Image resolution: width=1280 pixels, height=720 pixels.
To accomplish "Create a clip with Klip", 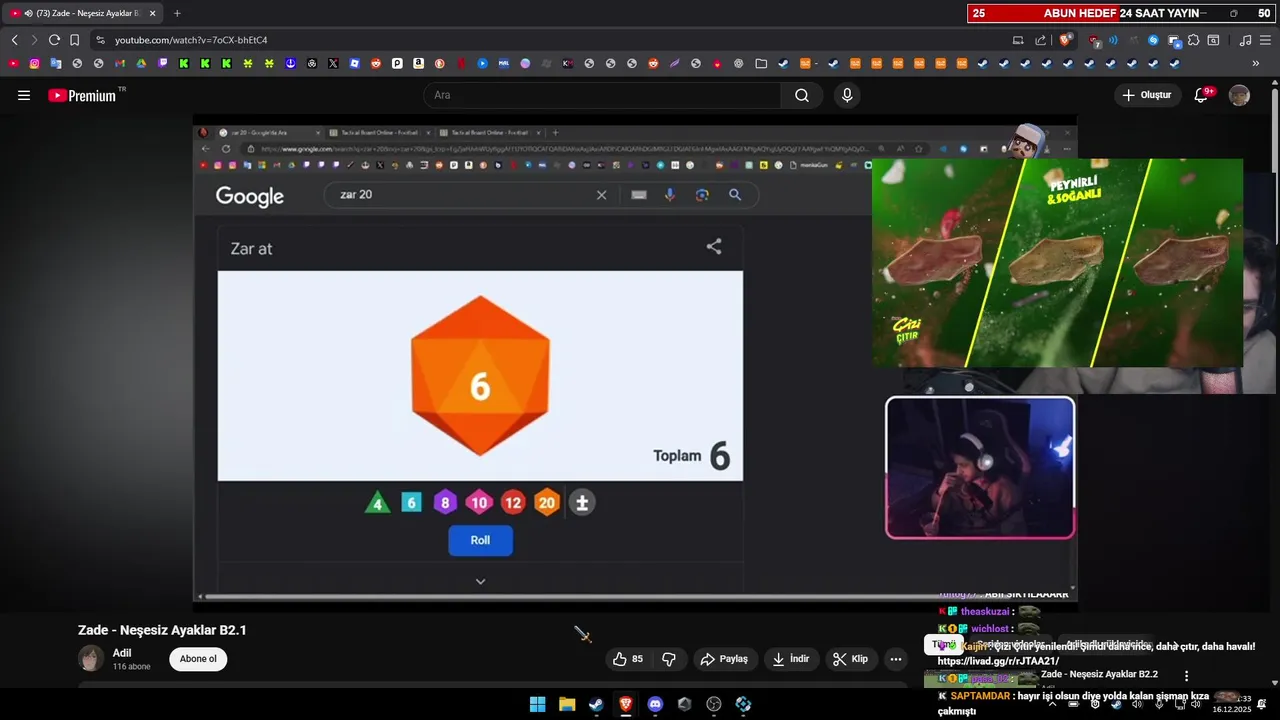I will (851, 659).
